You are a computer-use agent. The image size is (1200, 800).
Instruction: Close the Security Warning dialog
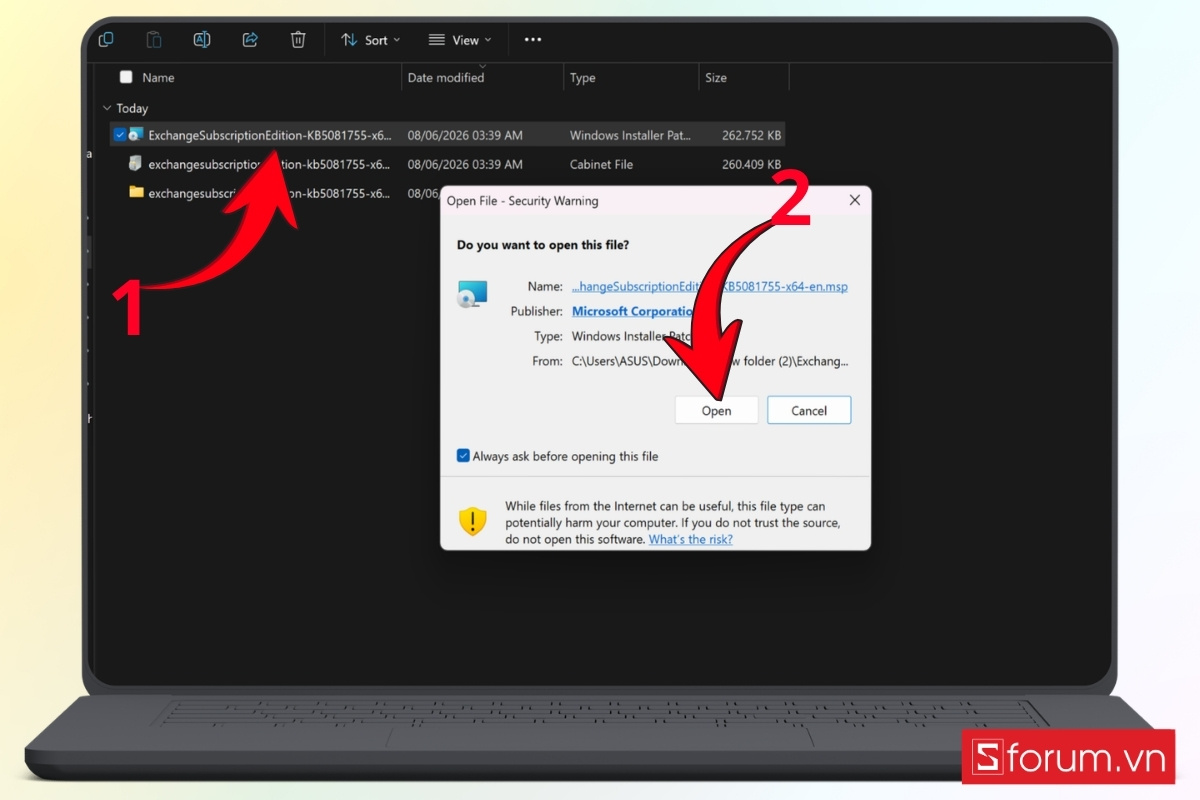pos(854,200)
